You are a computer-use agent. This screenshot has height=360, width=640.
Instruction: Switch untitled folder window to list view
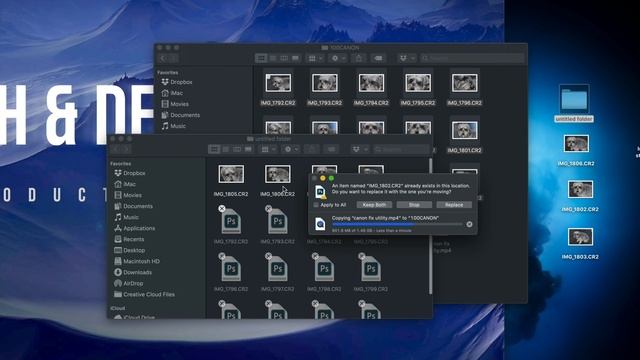226,149
